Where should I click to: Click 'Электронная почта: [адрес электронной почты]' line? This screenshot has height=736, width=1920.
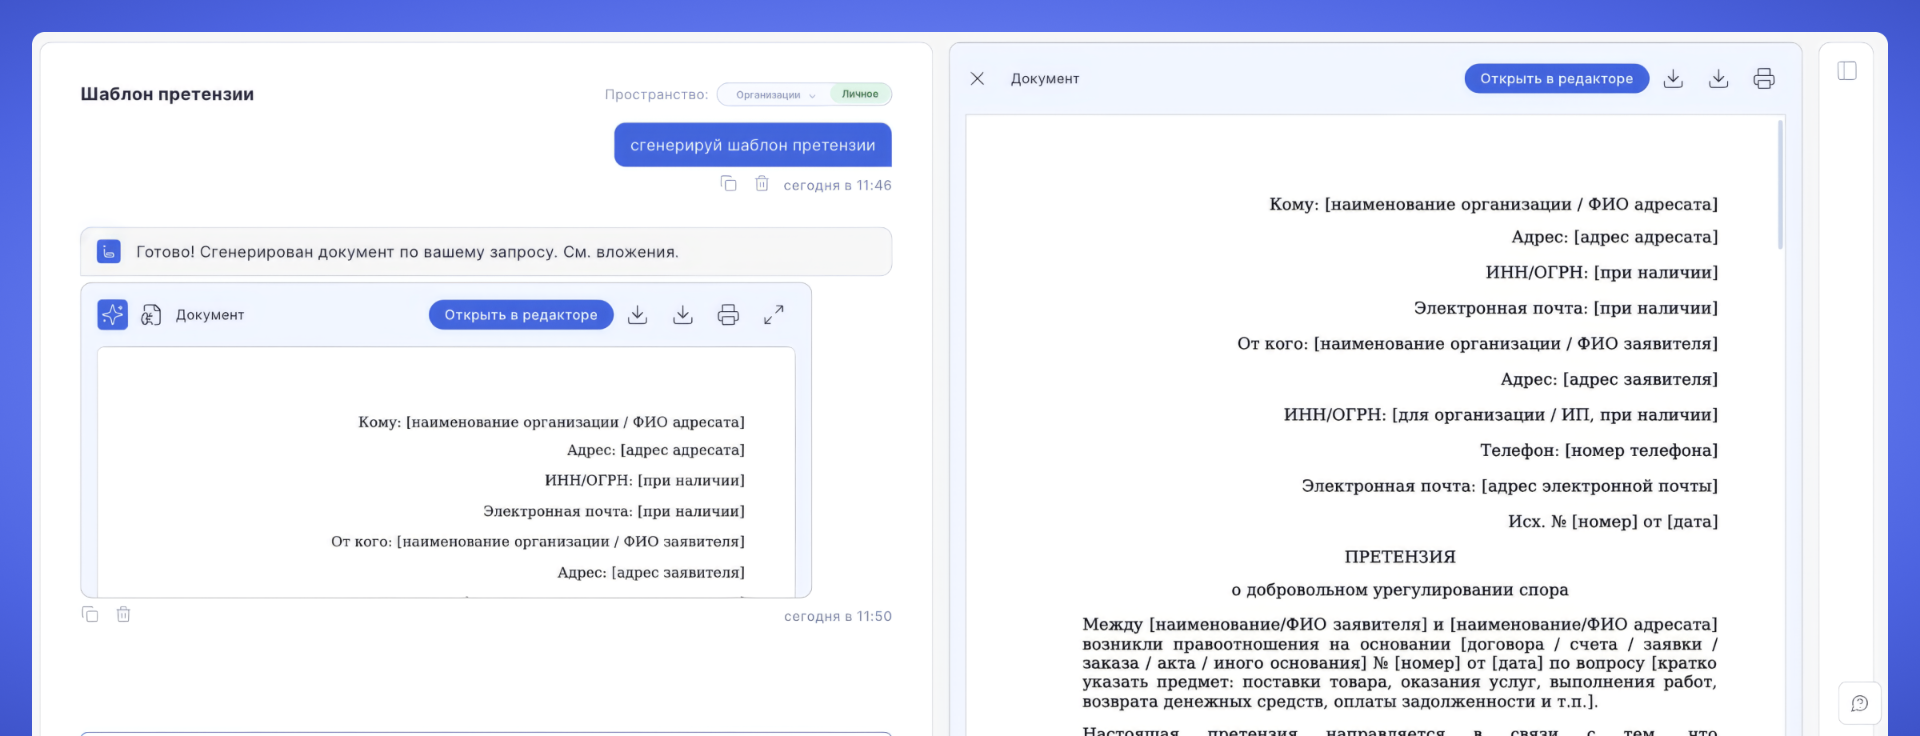pos(1510,486)
